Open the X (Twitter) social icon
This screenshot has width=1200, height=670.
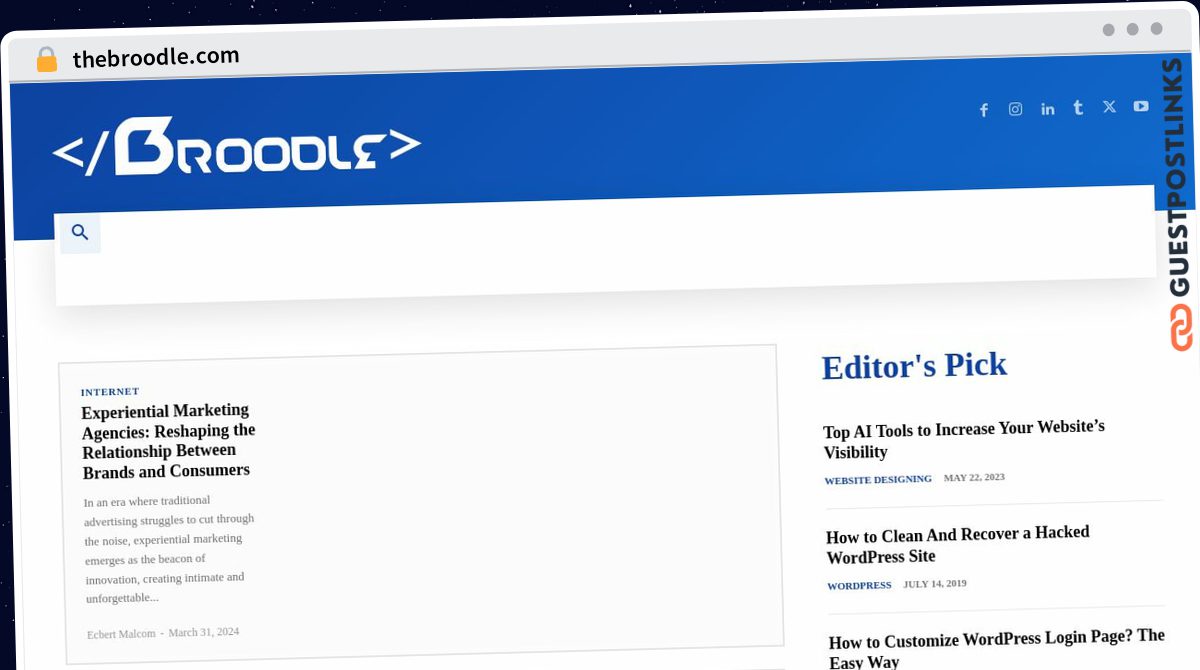tap(1109, 106)
